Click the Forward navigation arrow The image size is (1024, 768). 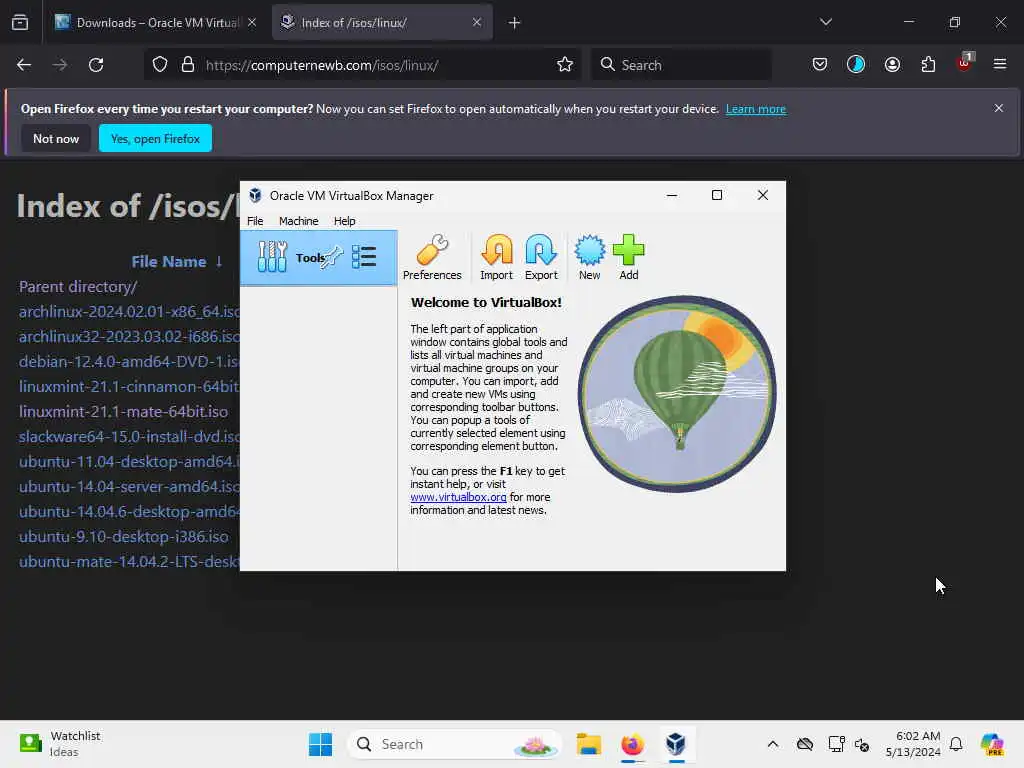tap(60, 65)
